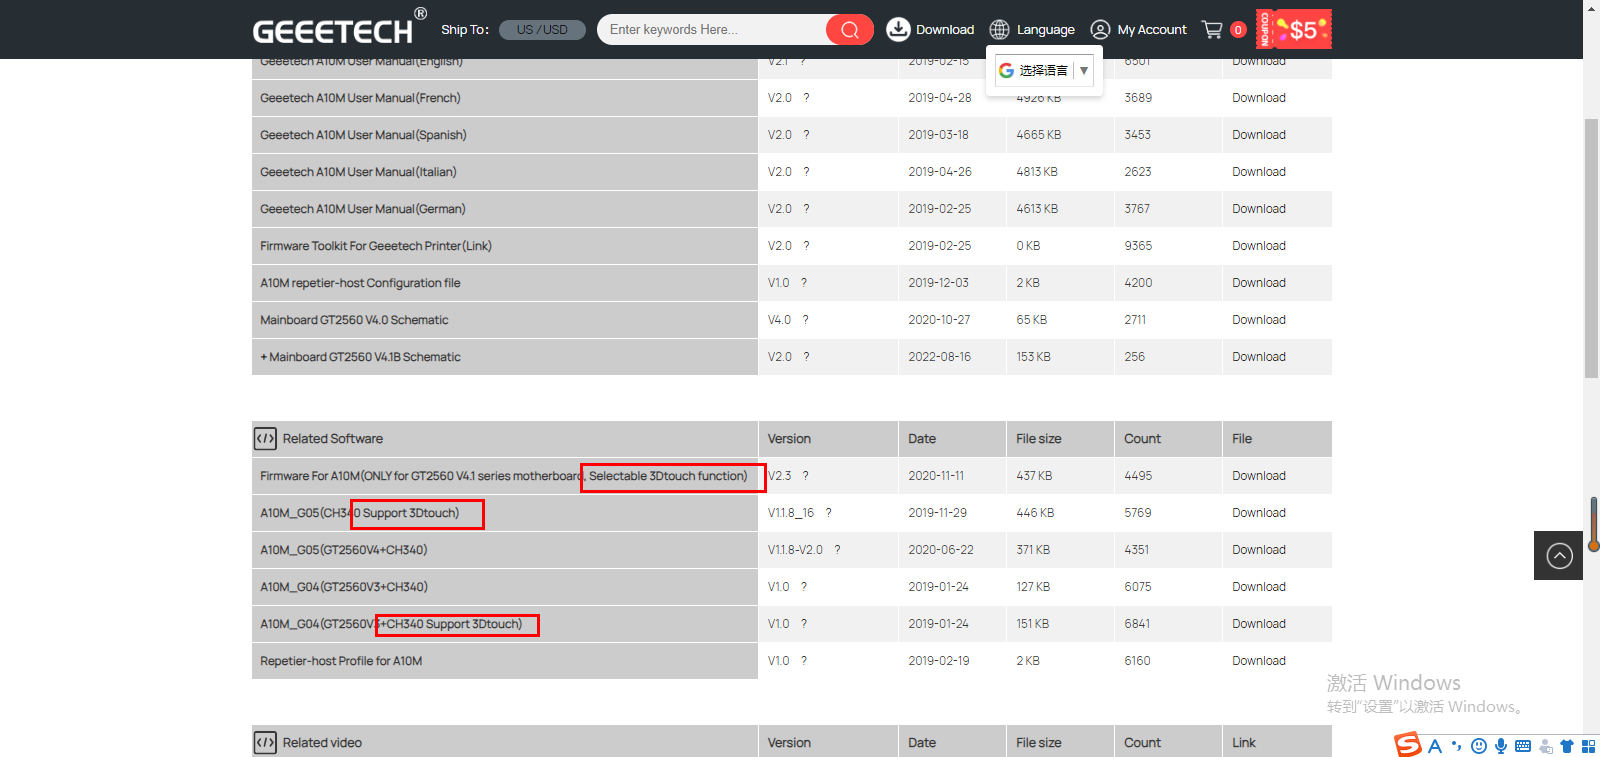Click the page vertical scrollbar thumb
1600x757 pixels.
point(1591,248)
